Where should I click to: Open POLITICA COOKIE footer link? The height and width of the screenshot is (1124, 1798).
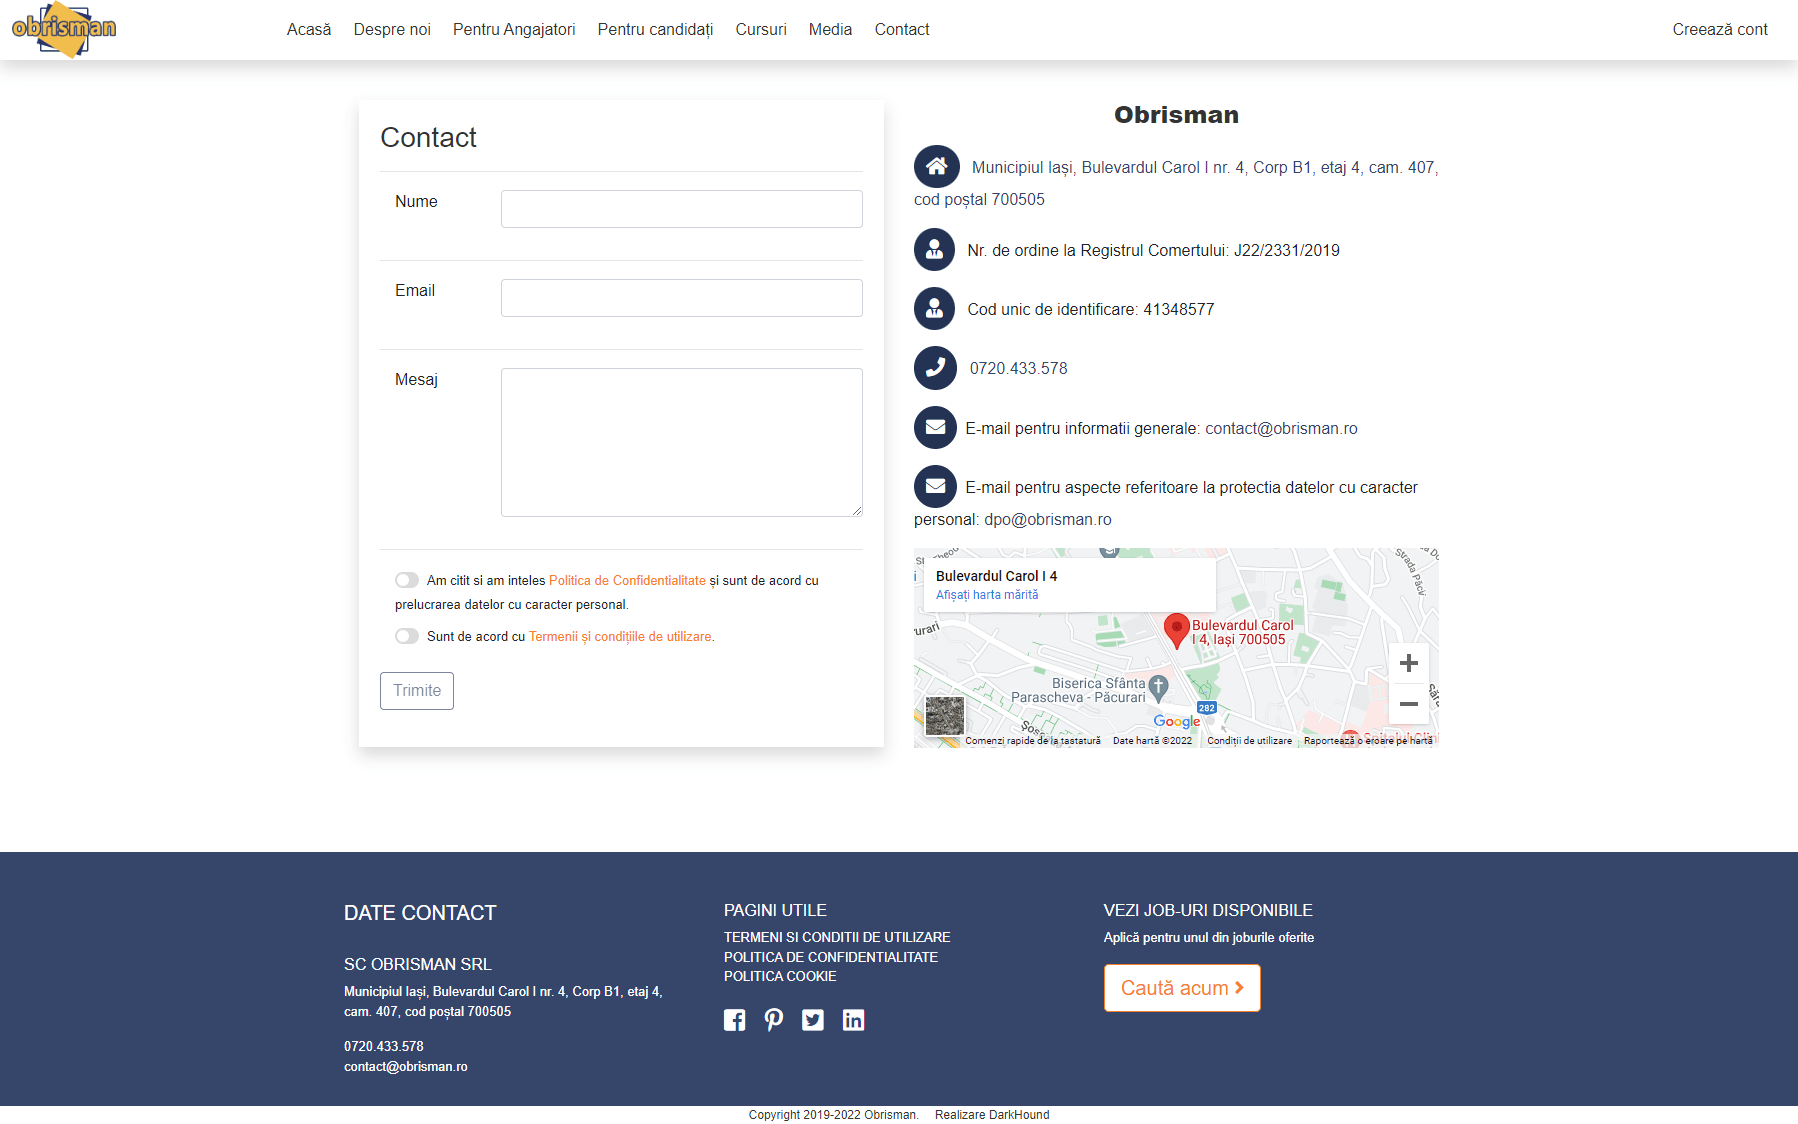point(780,976)
